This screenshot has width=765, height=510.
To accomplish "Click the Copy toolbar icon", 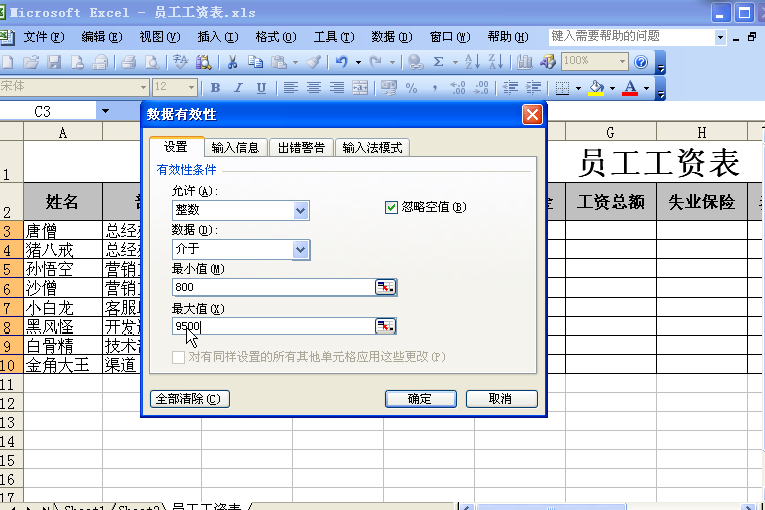I will coord(255,62).
